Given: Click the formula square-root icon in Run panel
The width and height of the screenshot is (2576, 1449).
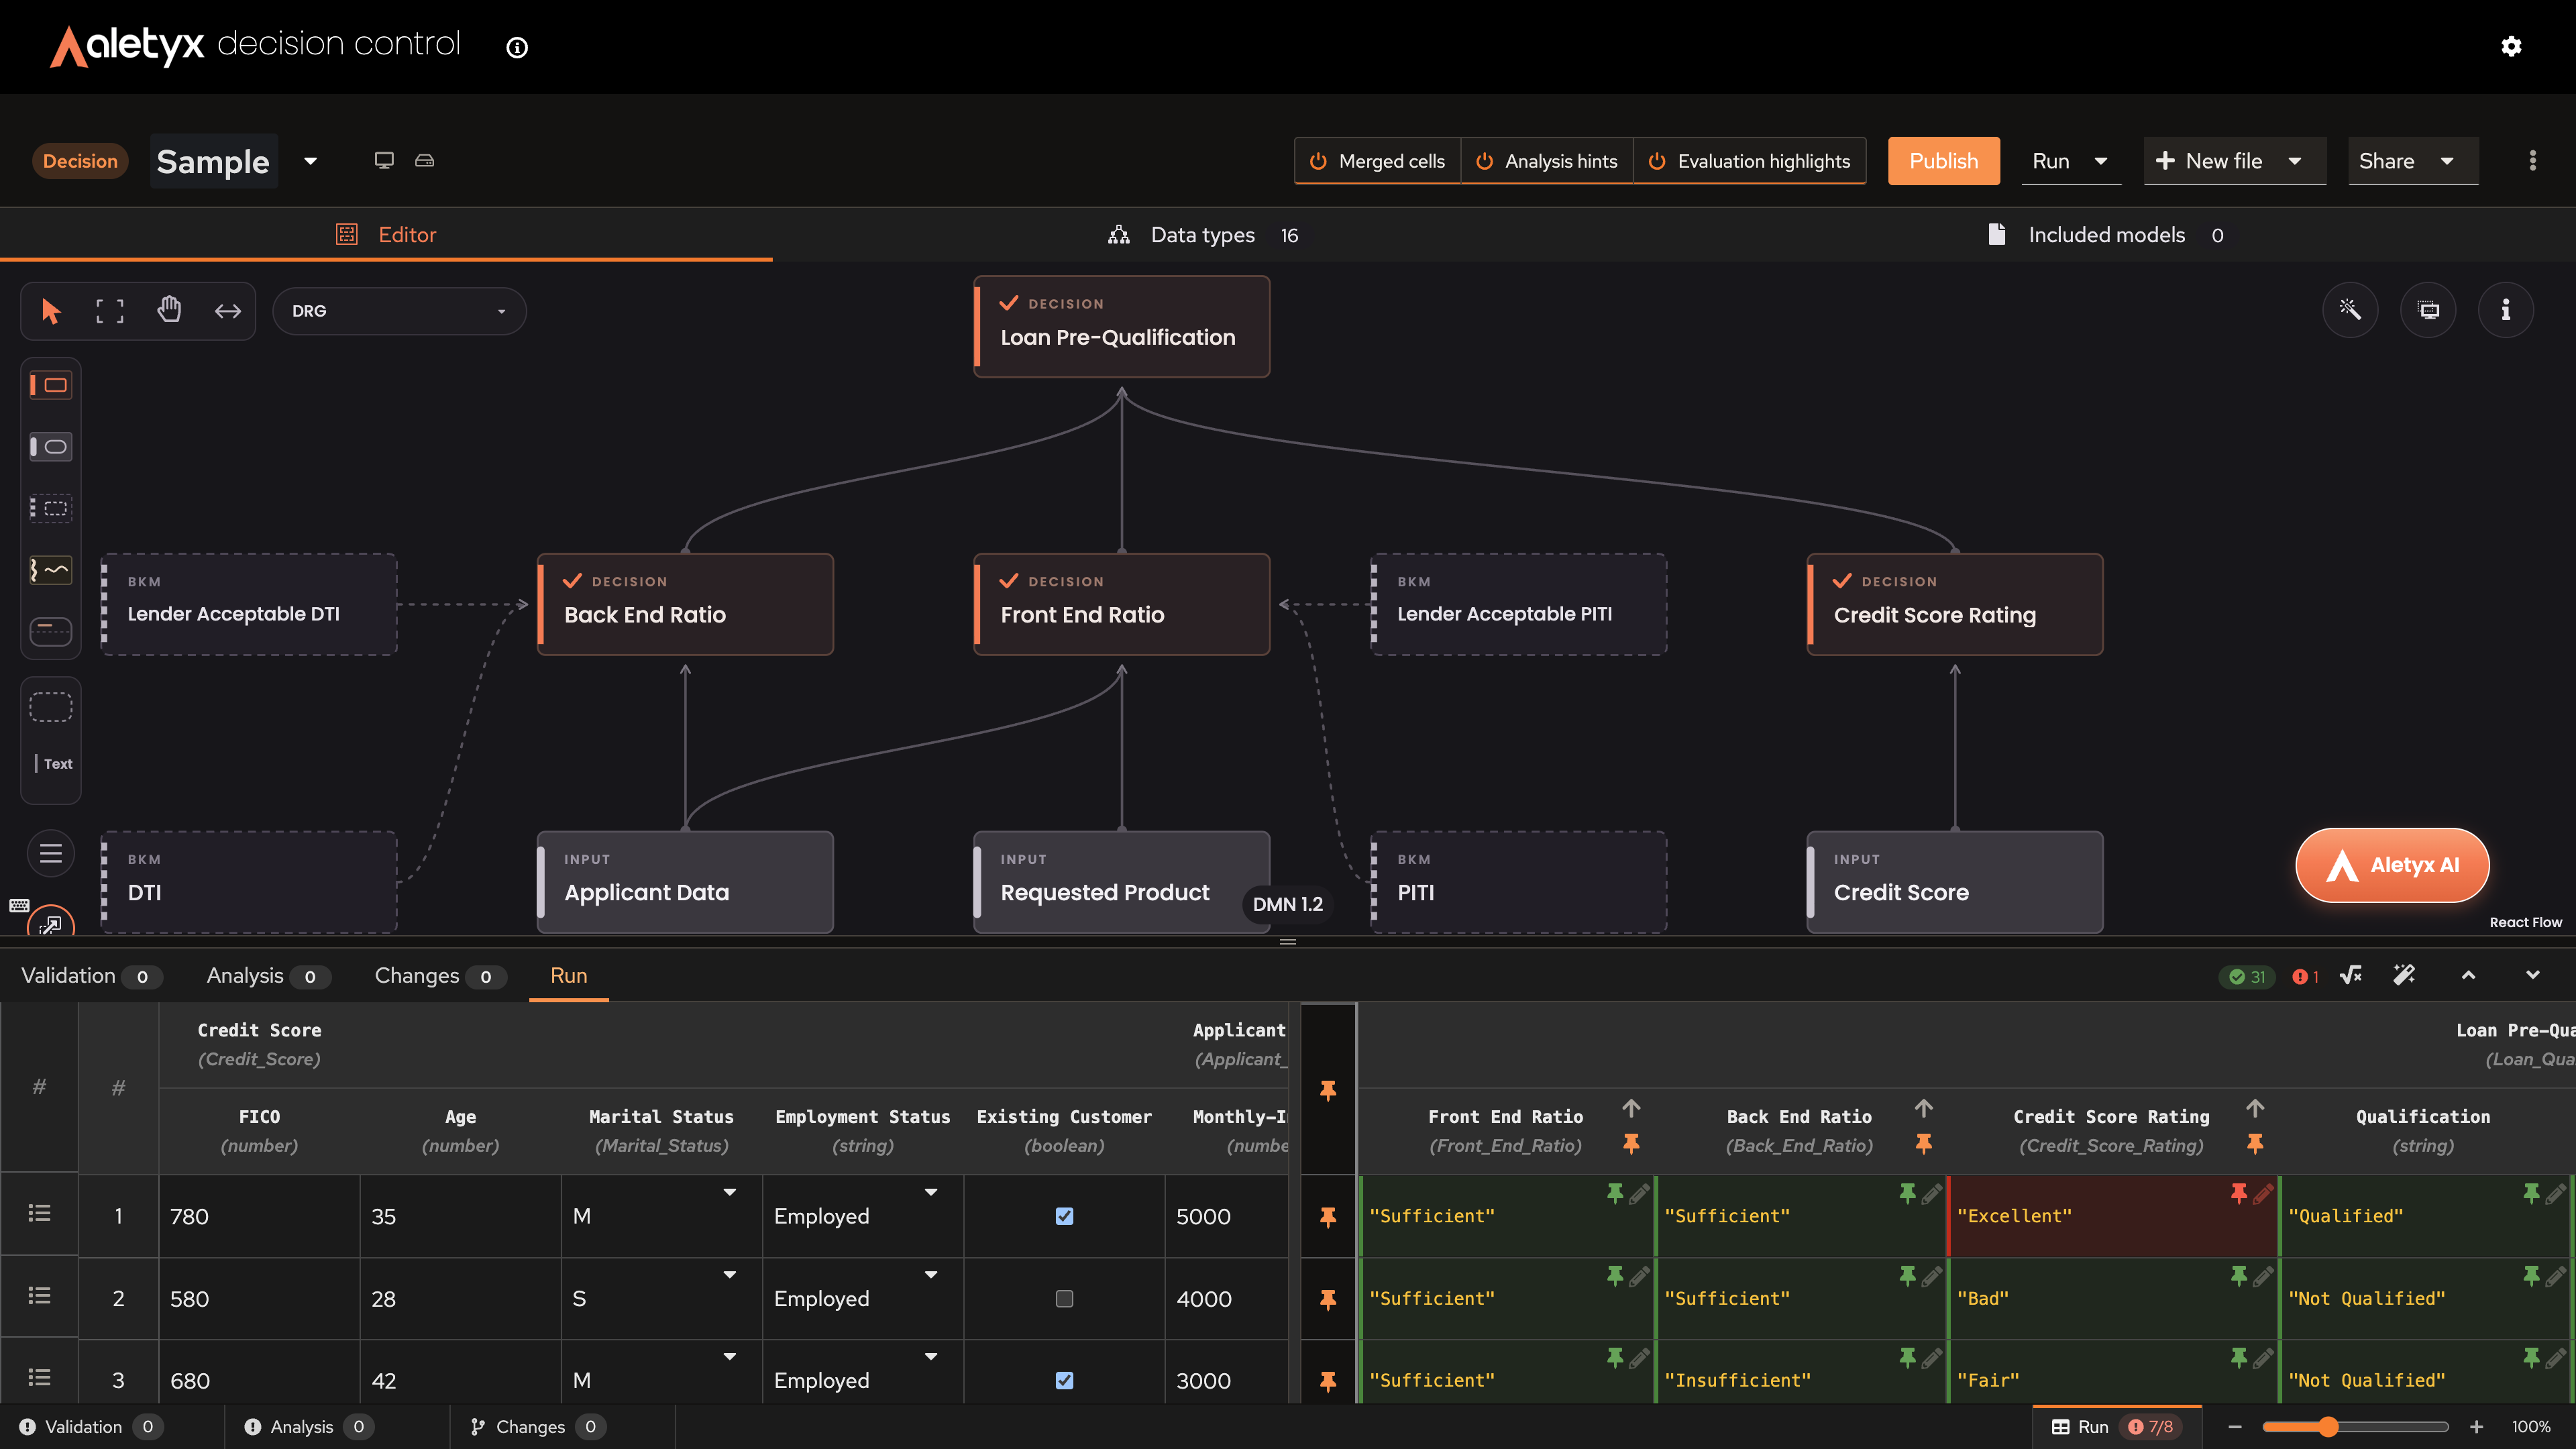Looking at the screenshot, I should 2351,975.
